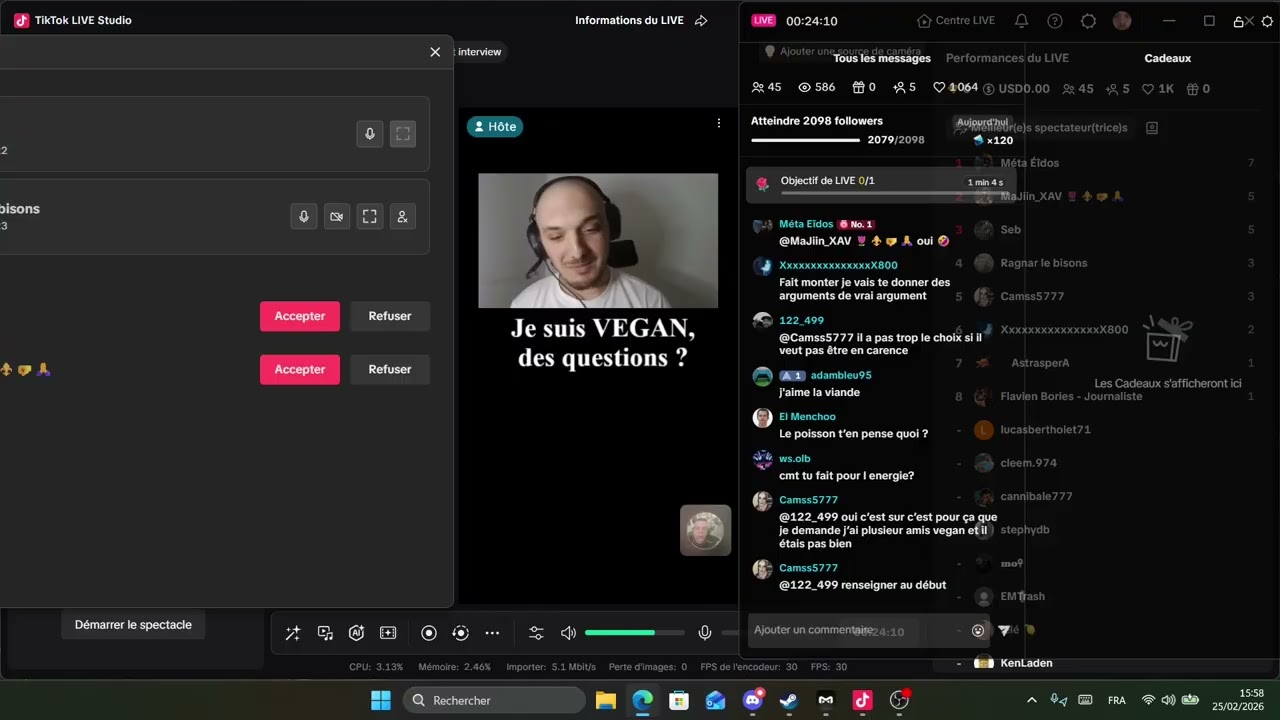Image resolution: width=1280 pixels, height=720 pixels.
Task: Open Méta Eïdos chat message username
Action: point(805,224)
